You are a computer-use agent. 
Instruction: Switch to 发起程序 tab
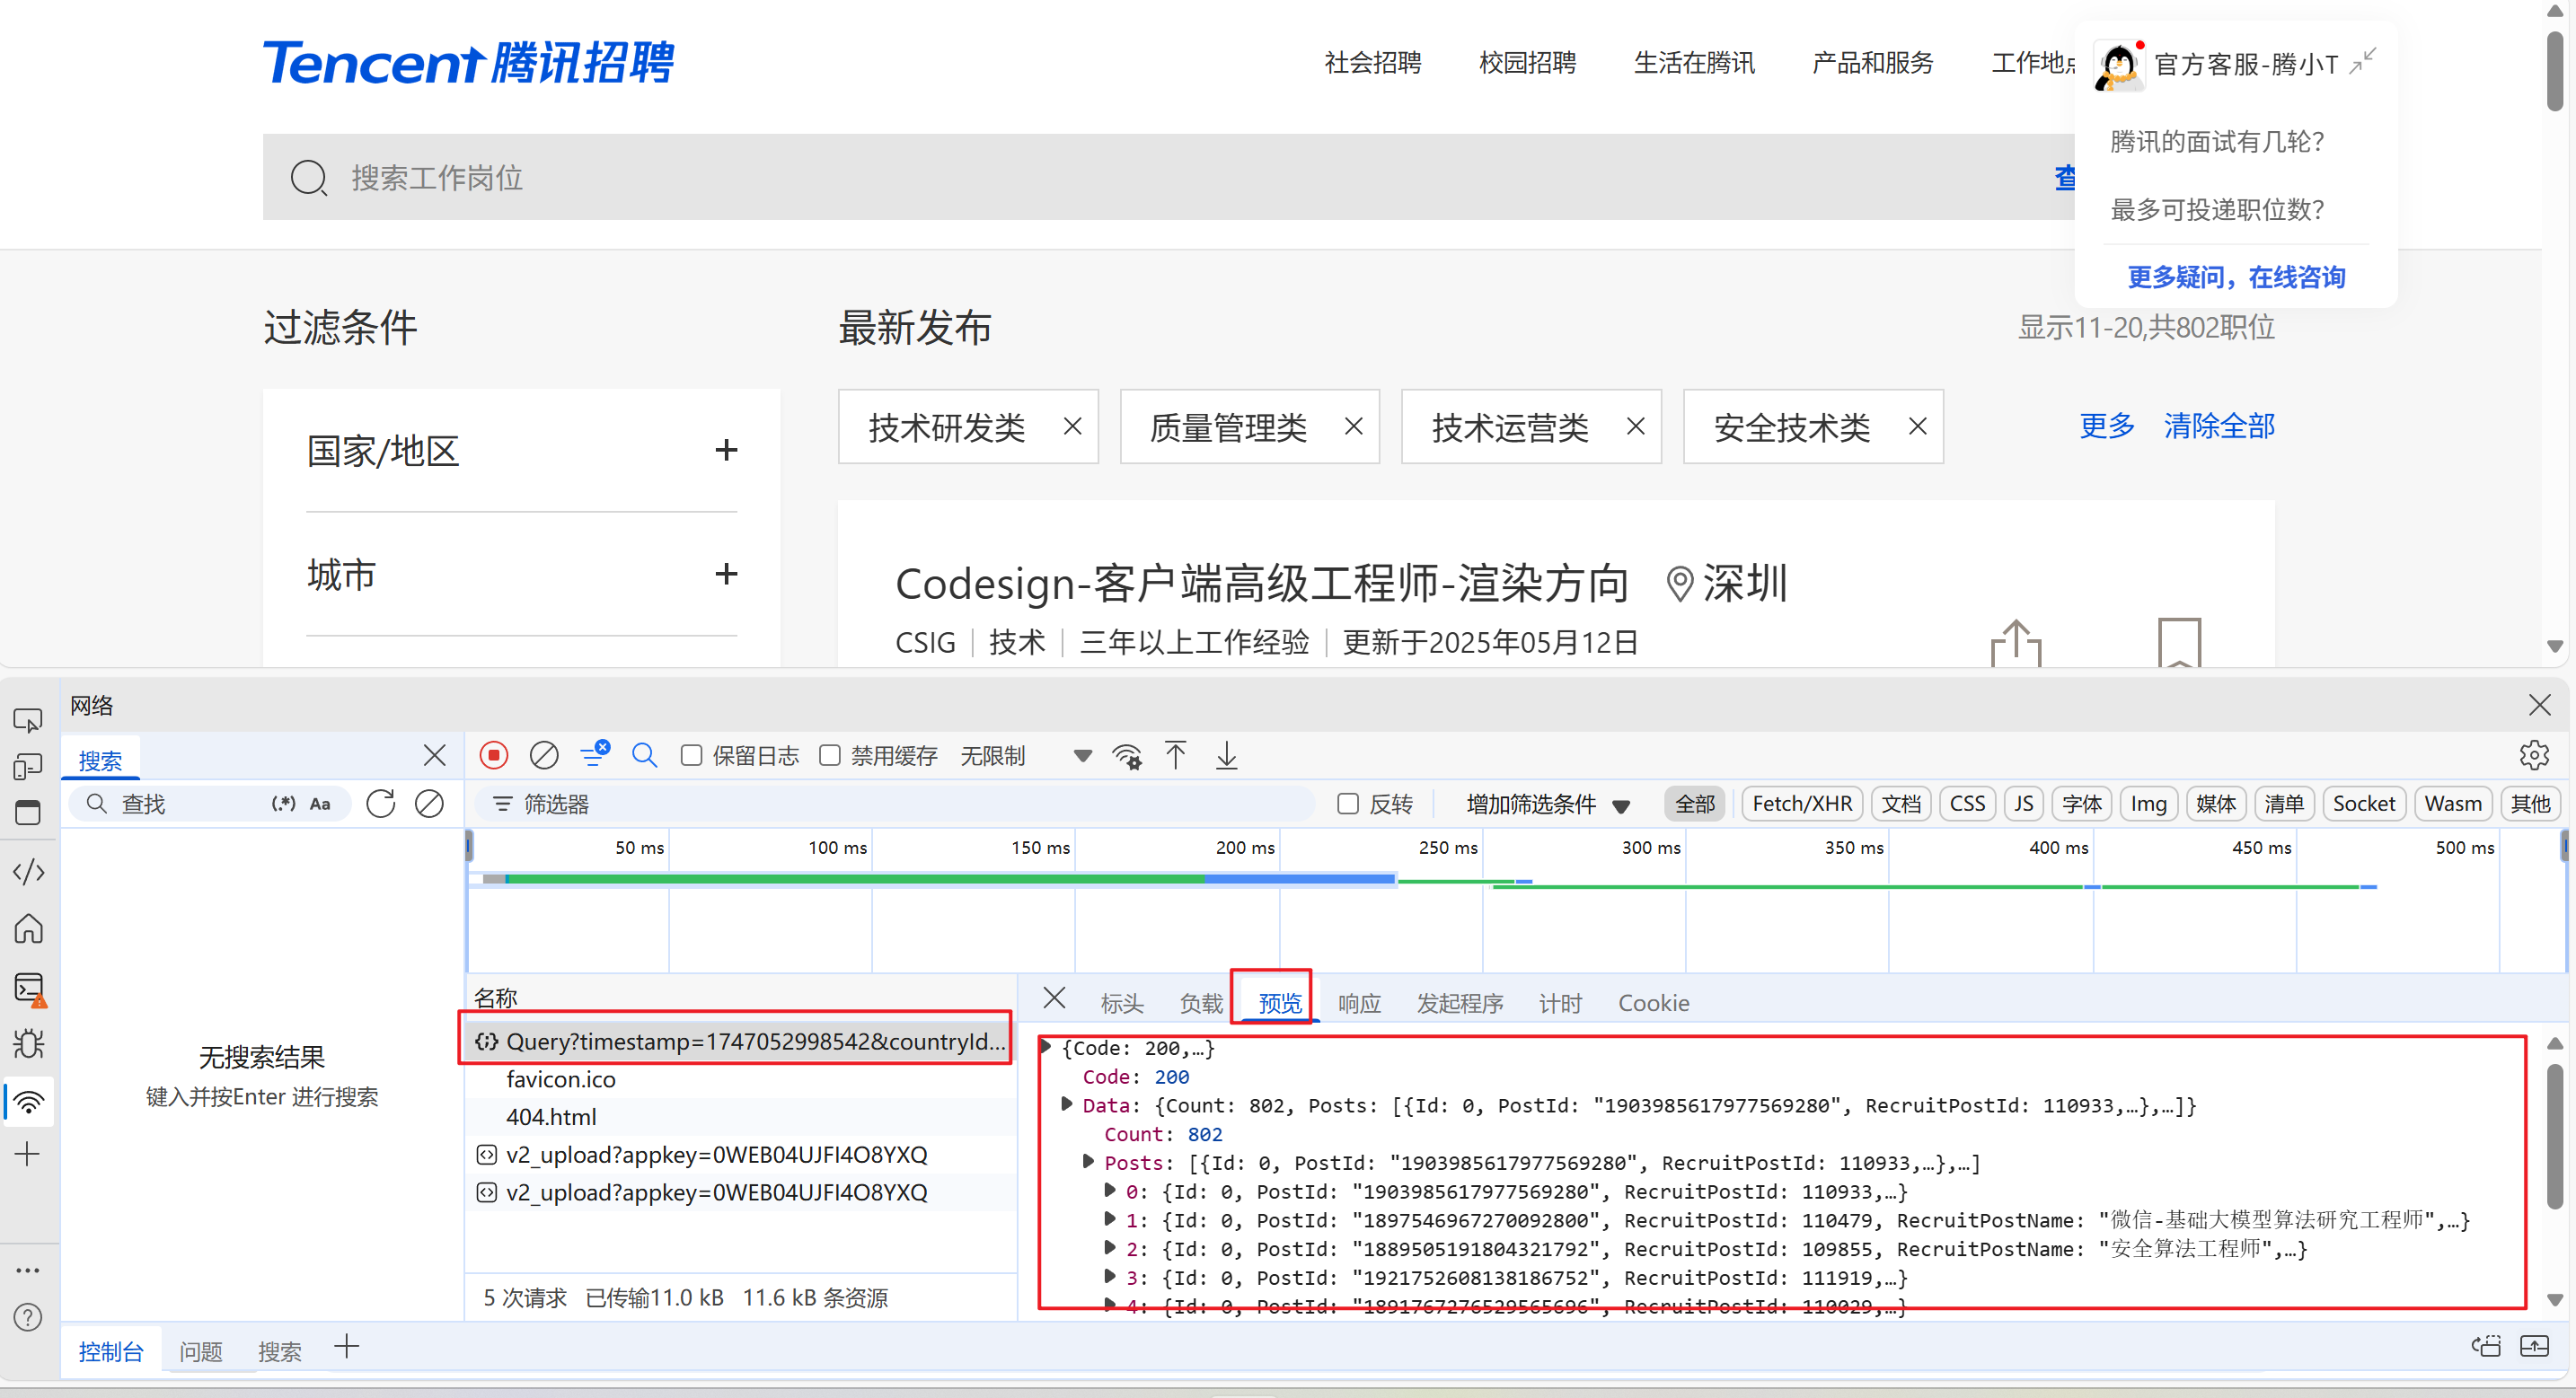coord(1460,1003)
